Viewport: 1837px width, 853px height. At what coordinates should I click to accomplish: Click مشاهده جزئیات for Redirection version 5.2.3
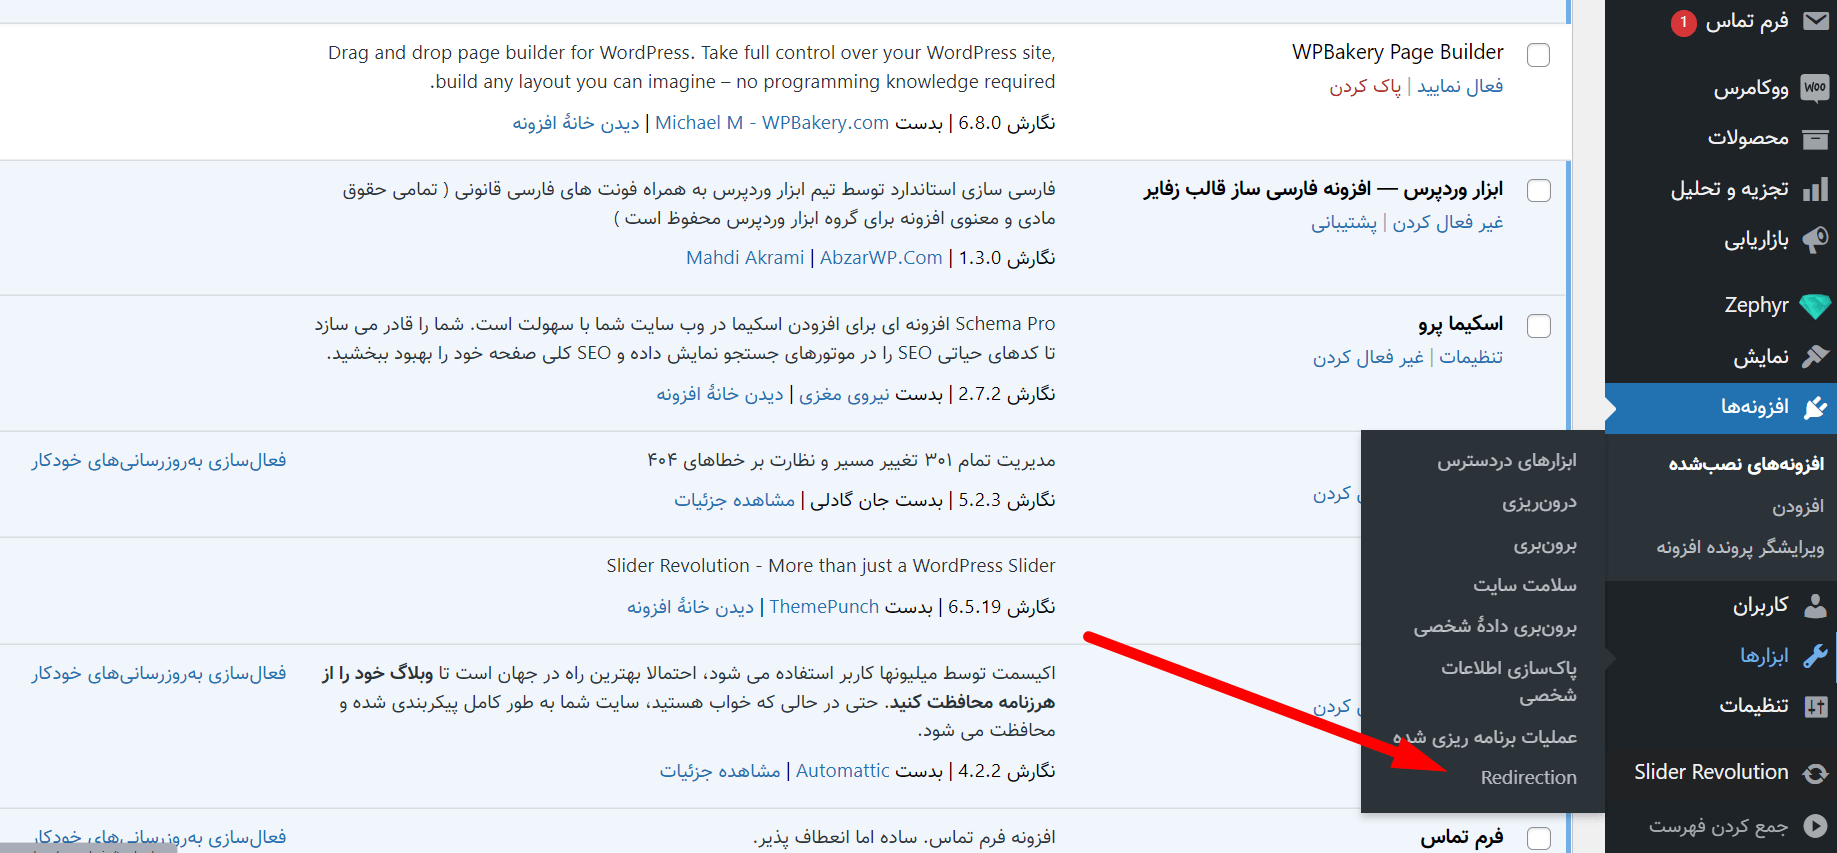(x=735, y=500)
